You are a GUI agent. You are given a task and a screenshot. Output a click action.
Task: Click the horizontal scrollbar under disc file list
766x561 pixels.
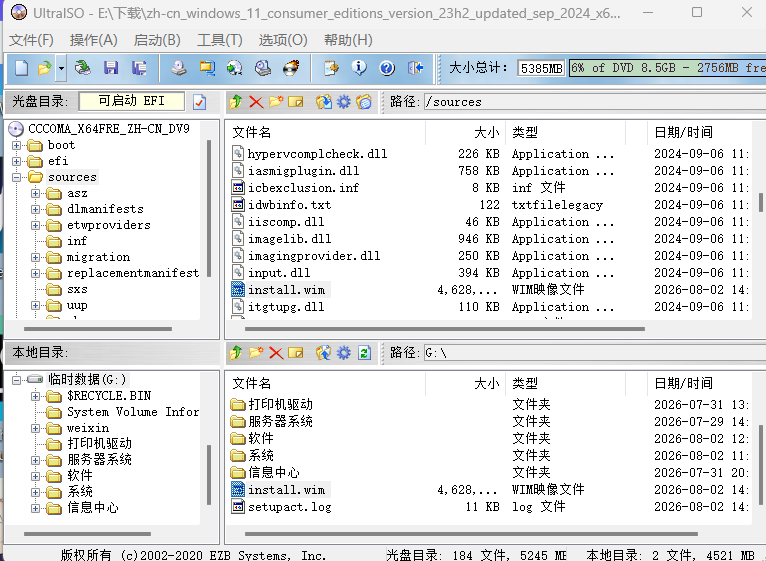pos(445,329)
